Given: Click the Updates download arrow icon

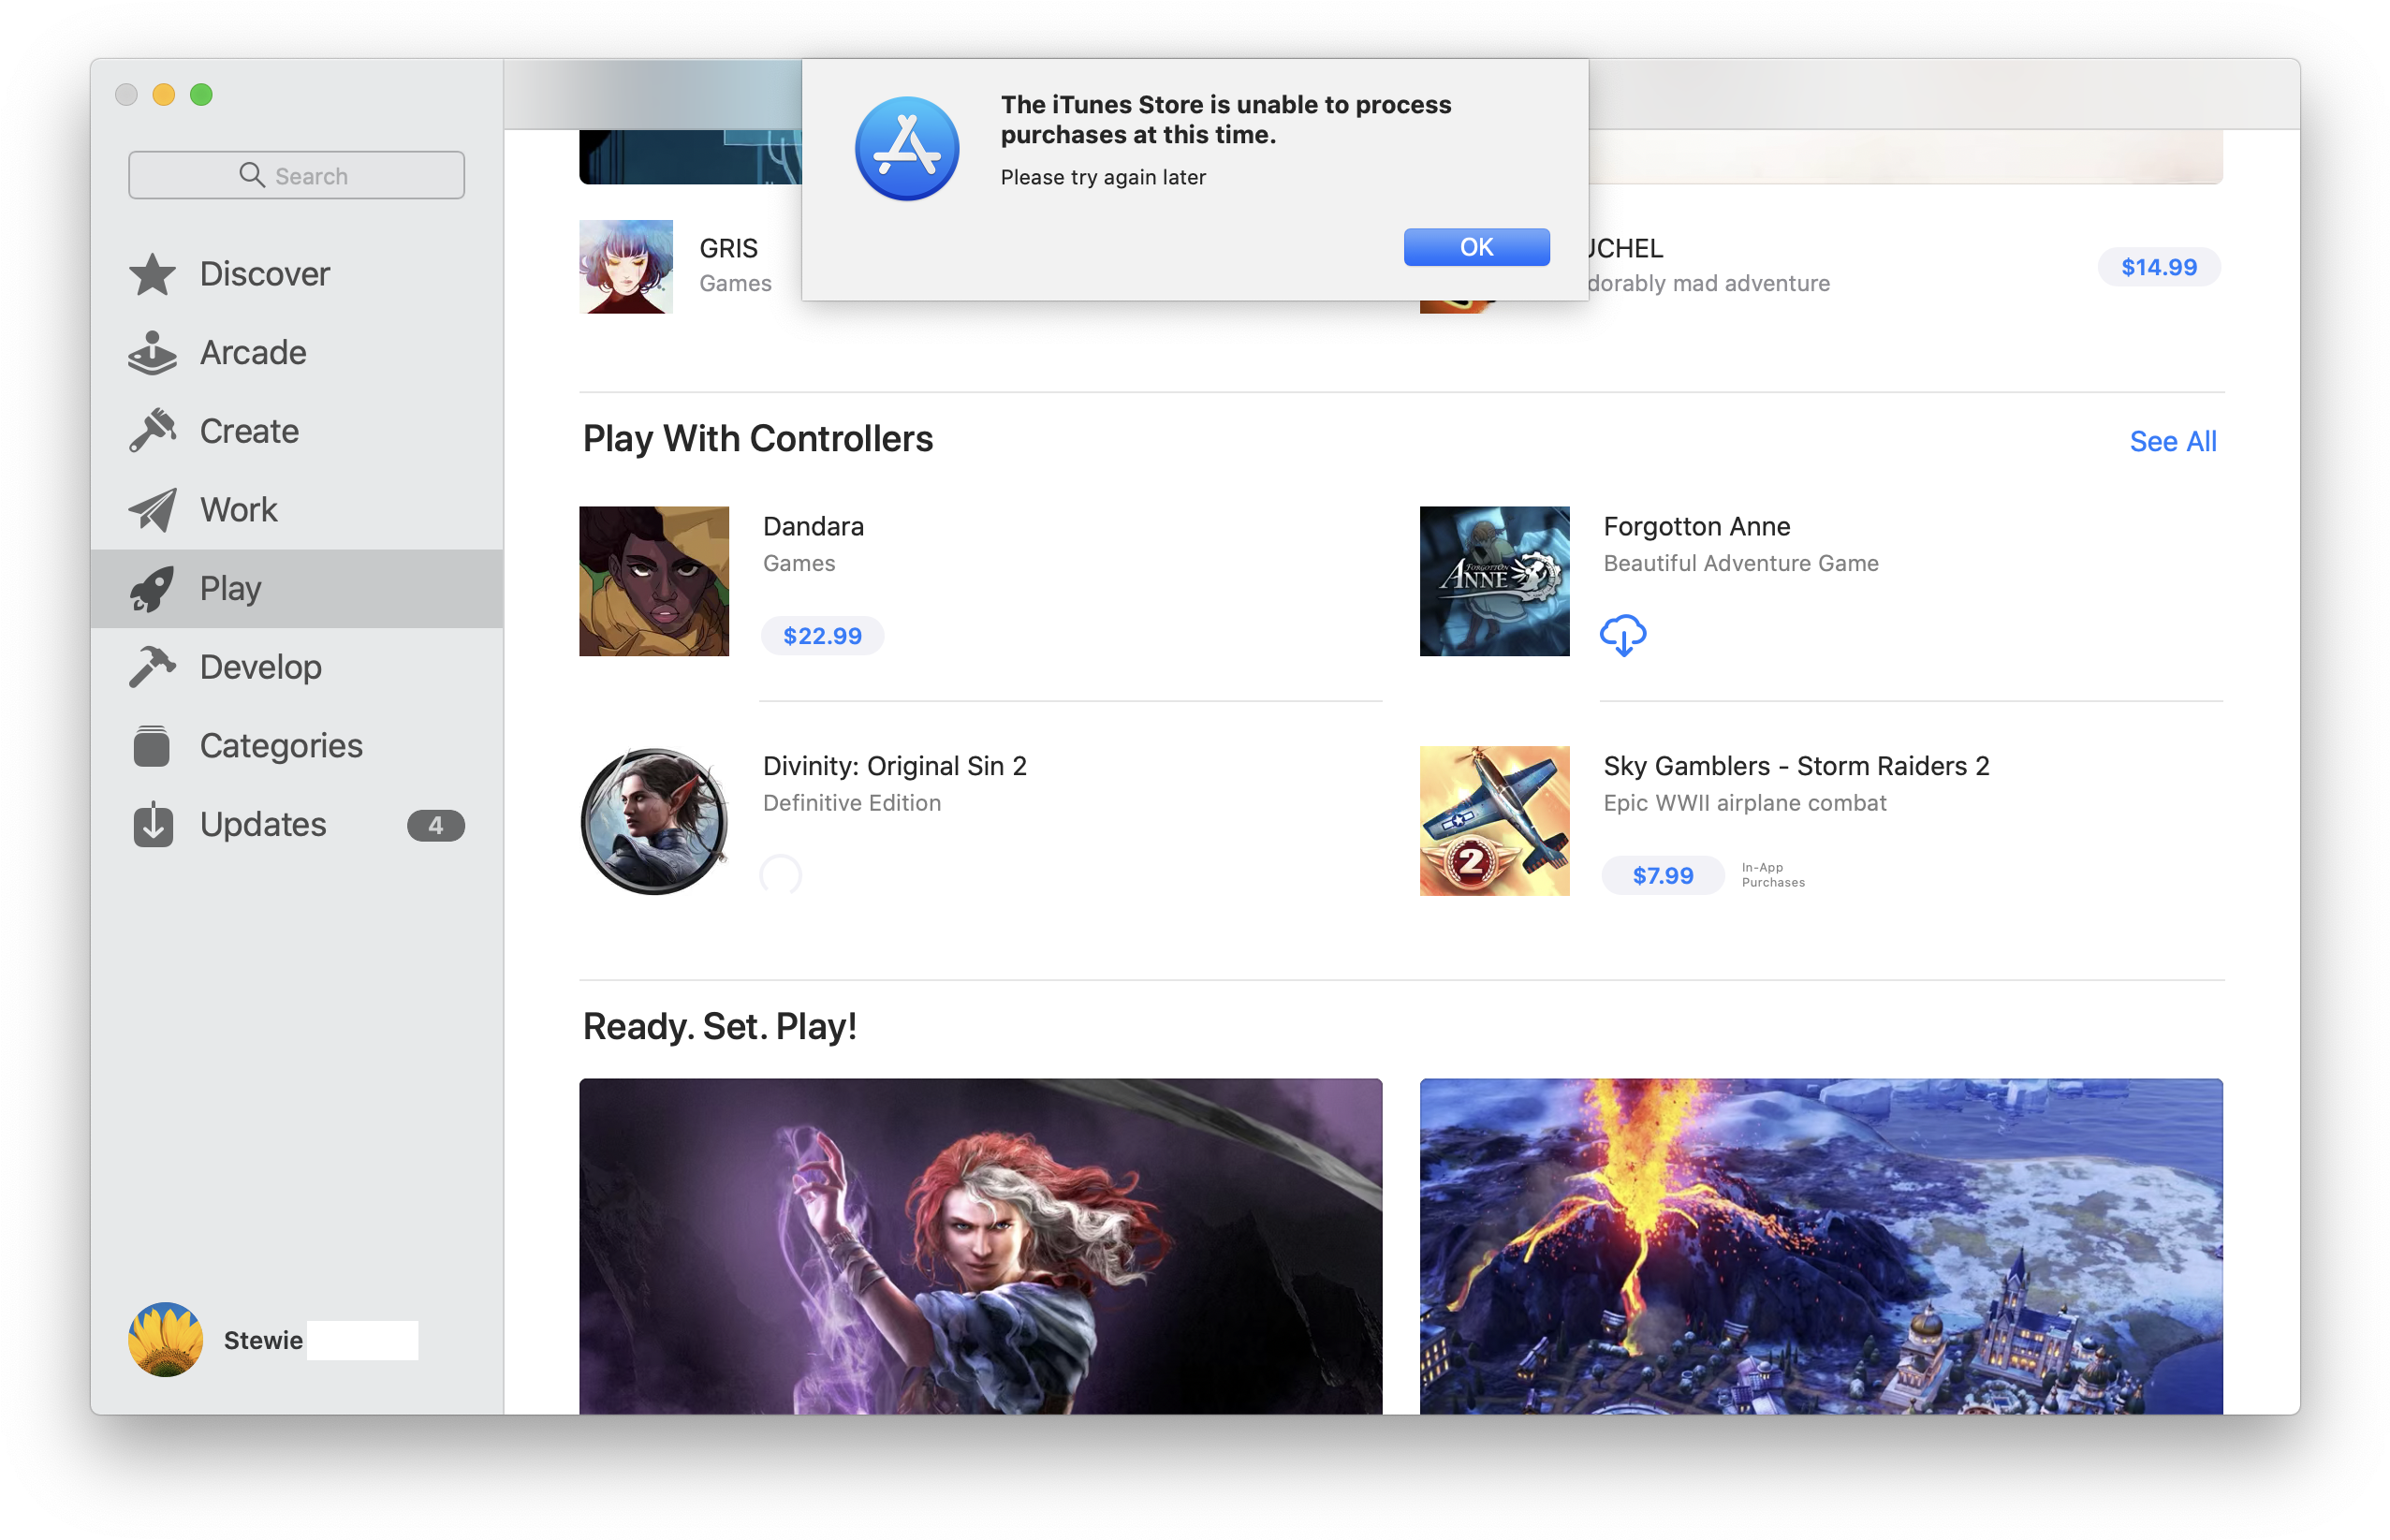Looking at the screenshot, I should click(152, 824).
